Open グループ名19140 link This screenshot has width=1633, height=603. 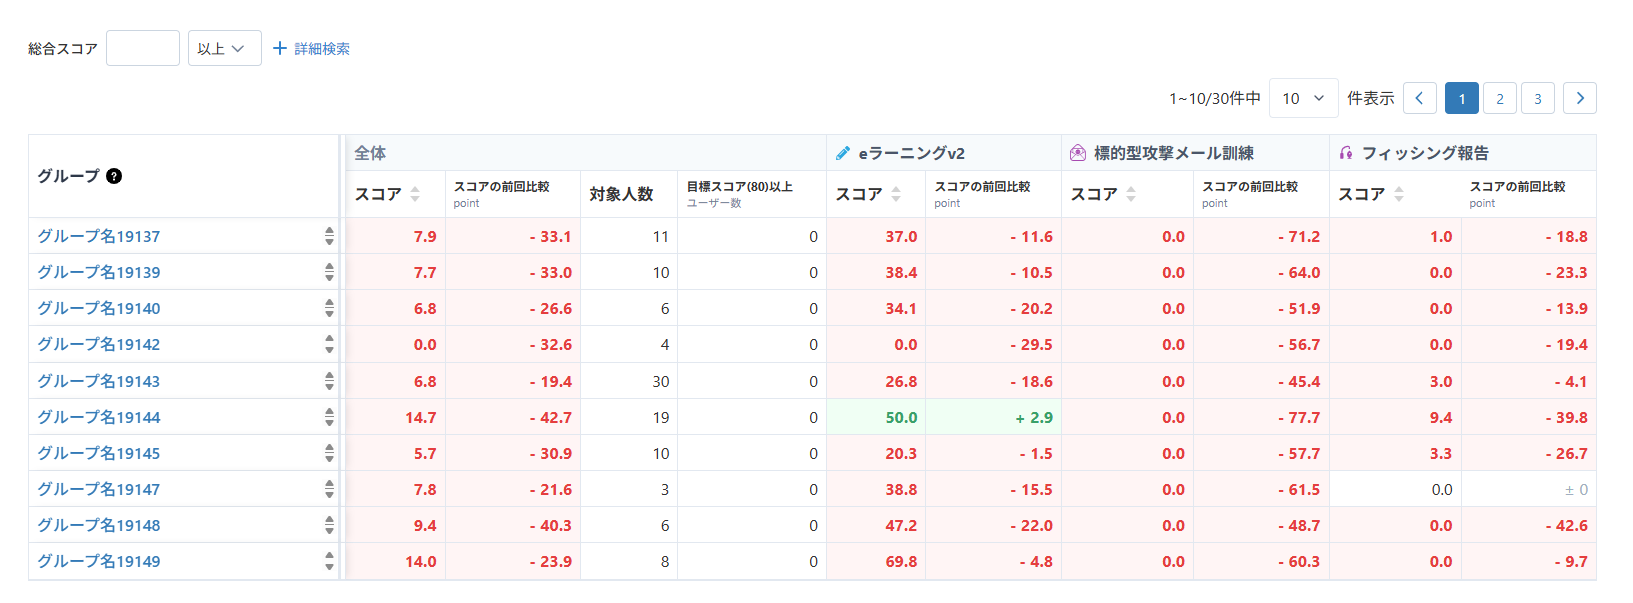(99, 308)
